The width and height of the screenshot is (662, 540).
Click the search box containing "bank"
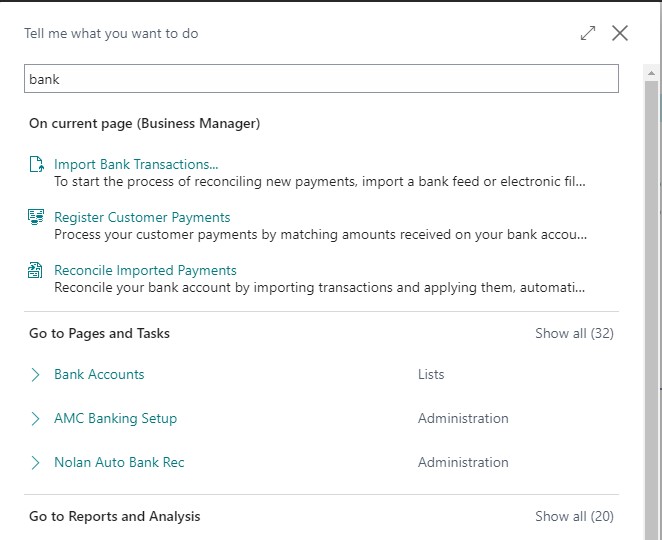(321, 79)
